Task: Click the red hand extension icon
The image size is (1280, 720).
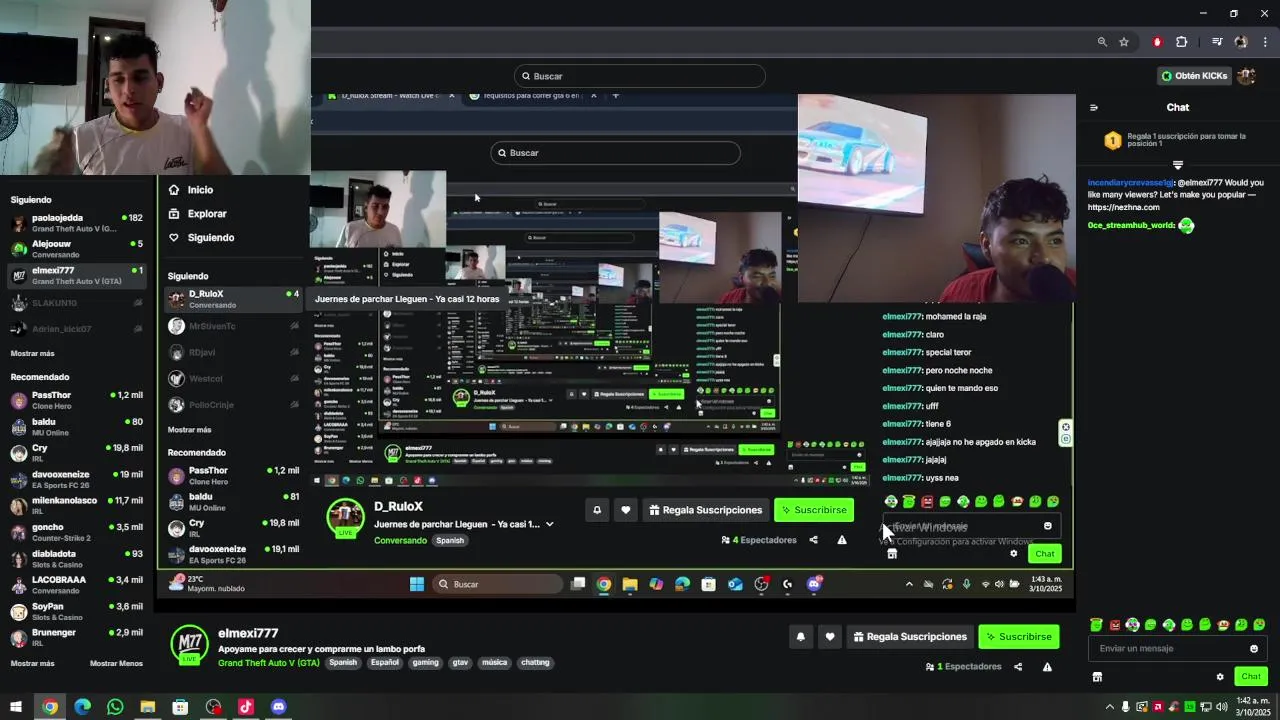Action: pyautogui.click(x=1157, y=42)
